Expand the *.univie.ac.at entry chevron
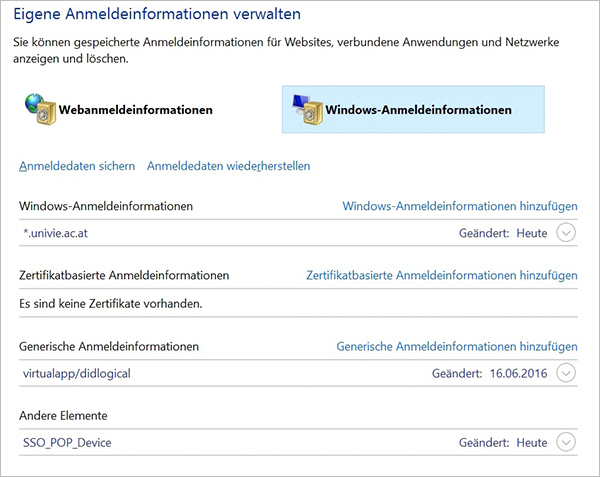This screenshot has width=600, height=477. (x=566, y=233)
